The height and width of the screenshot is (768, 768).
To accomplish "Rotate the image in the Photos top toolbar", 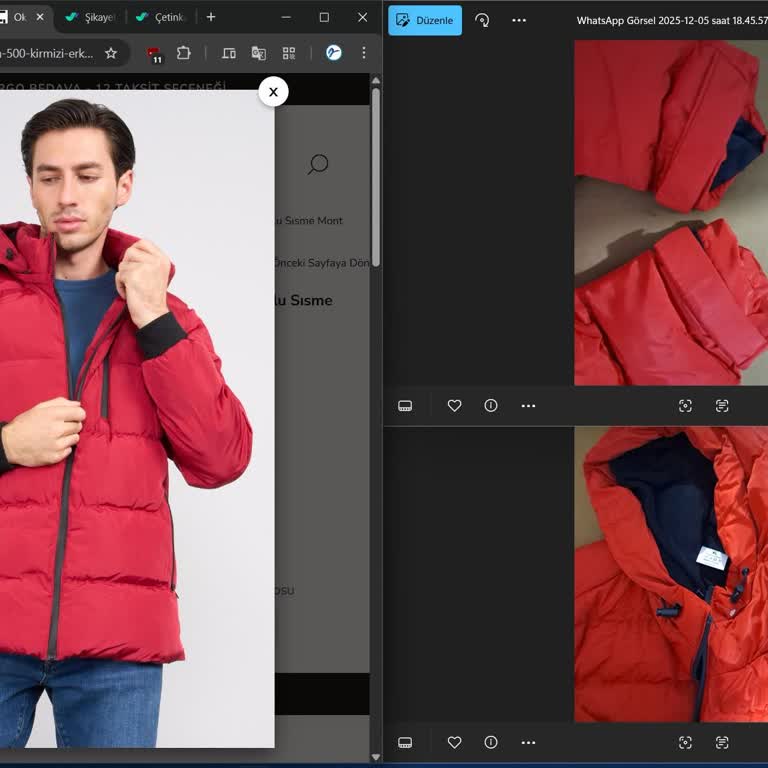I will 482,20.
